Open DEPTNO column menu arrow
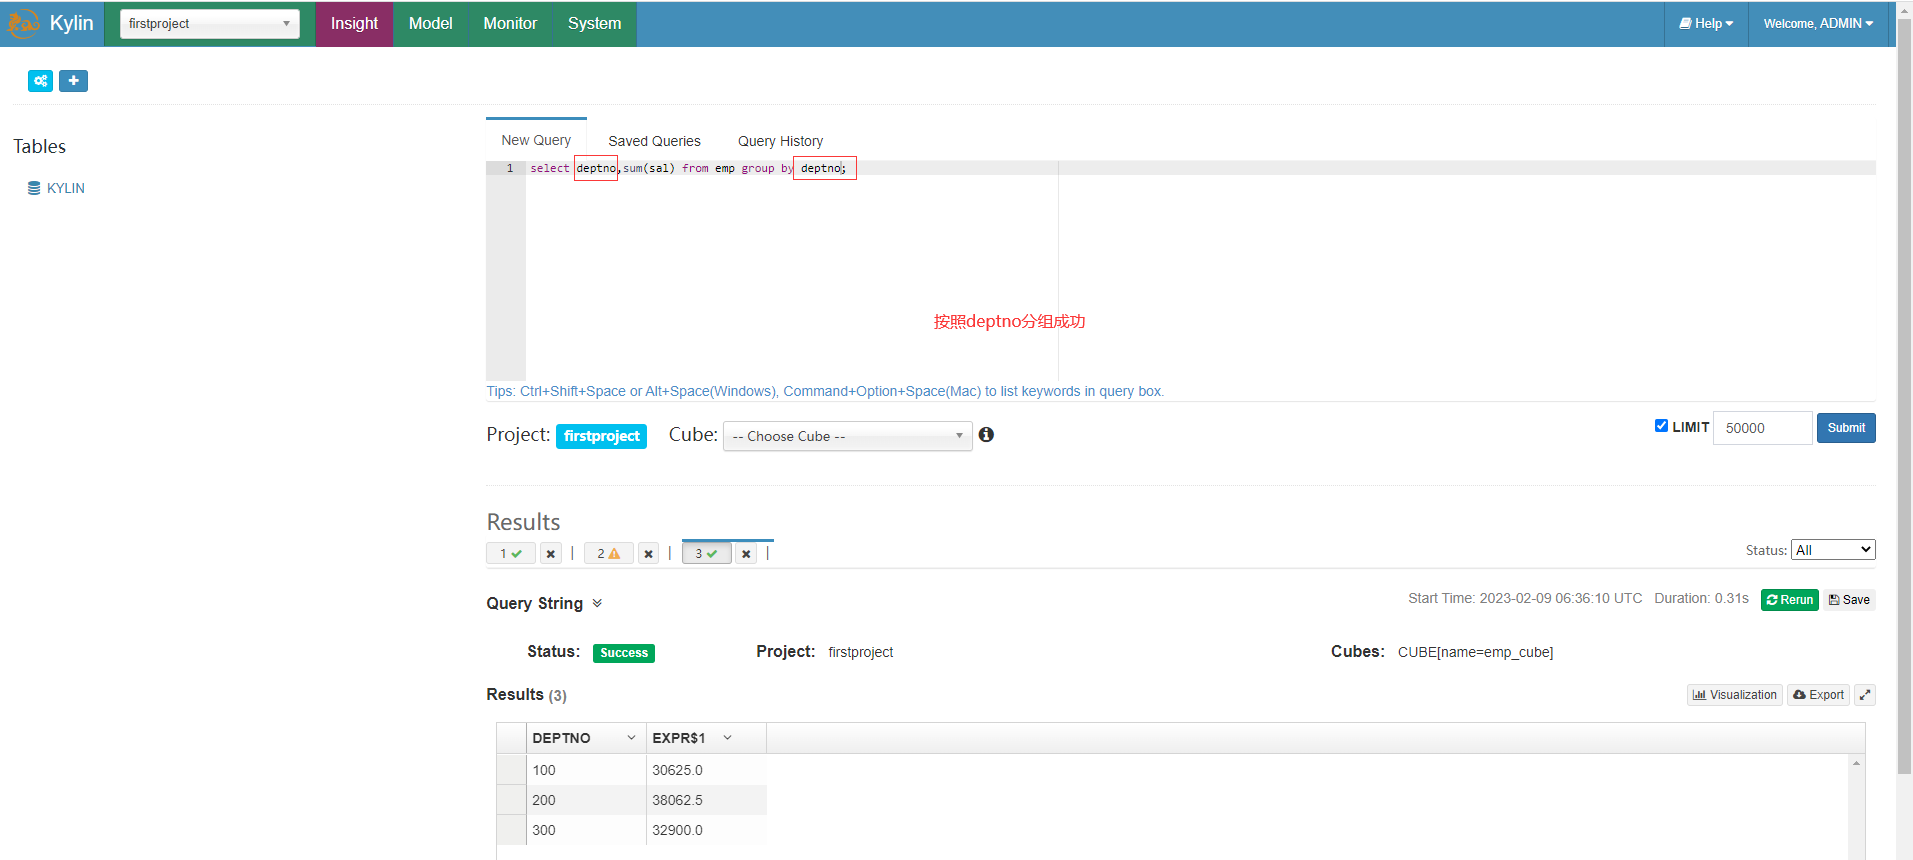 click(x=631, y=738)
